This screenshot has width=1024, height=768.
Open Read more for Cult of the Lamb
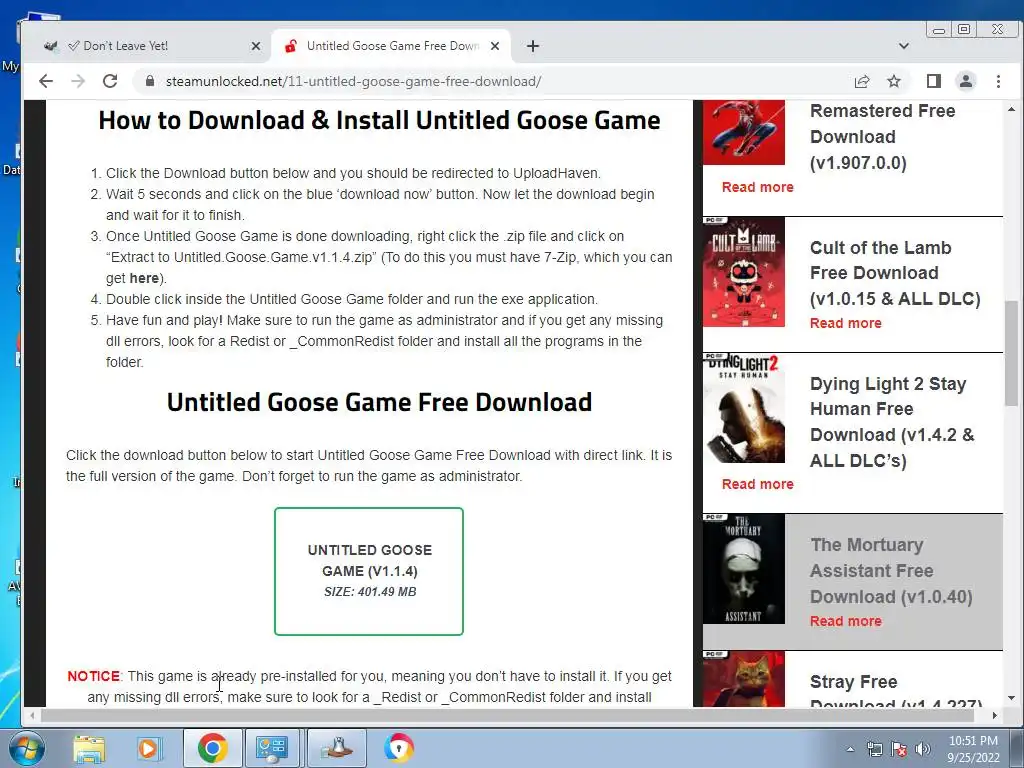[846, 323]
